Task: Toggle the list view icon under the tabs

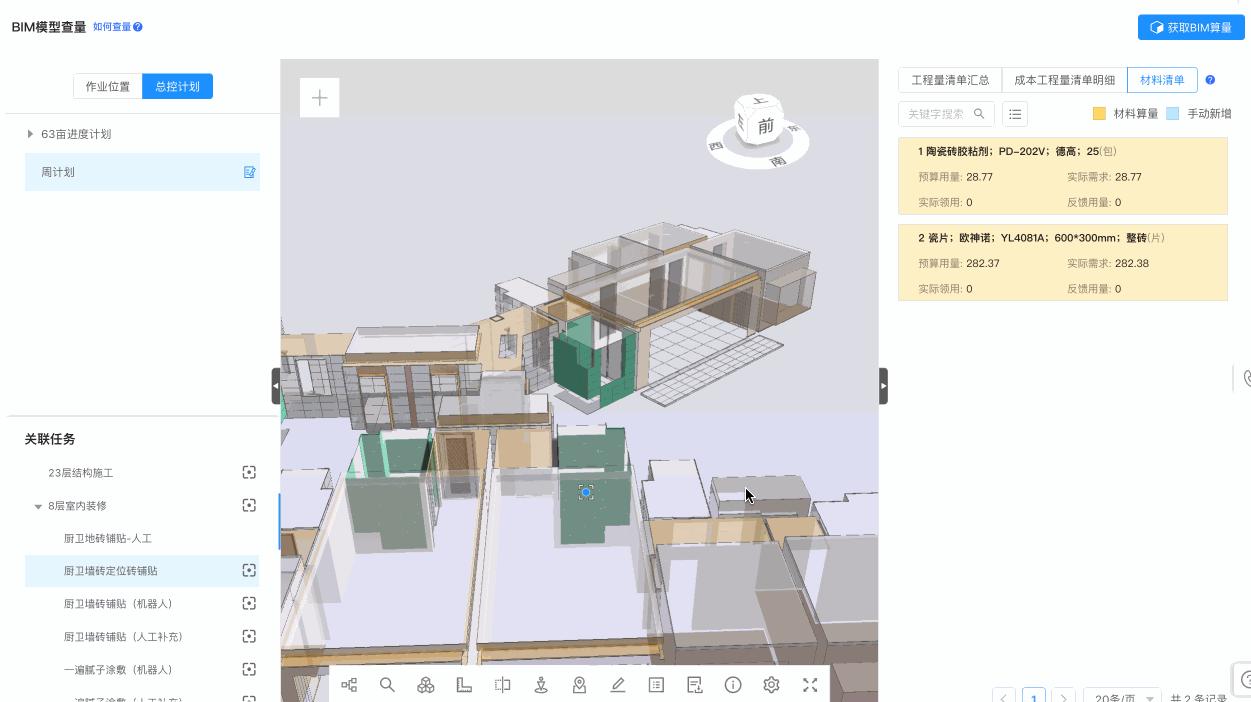Action: pyautogui.click(x=1015, y=113)
